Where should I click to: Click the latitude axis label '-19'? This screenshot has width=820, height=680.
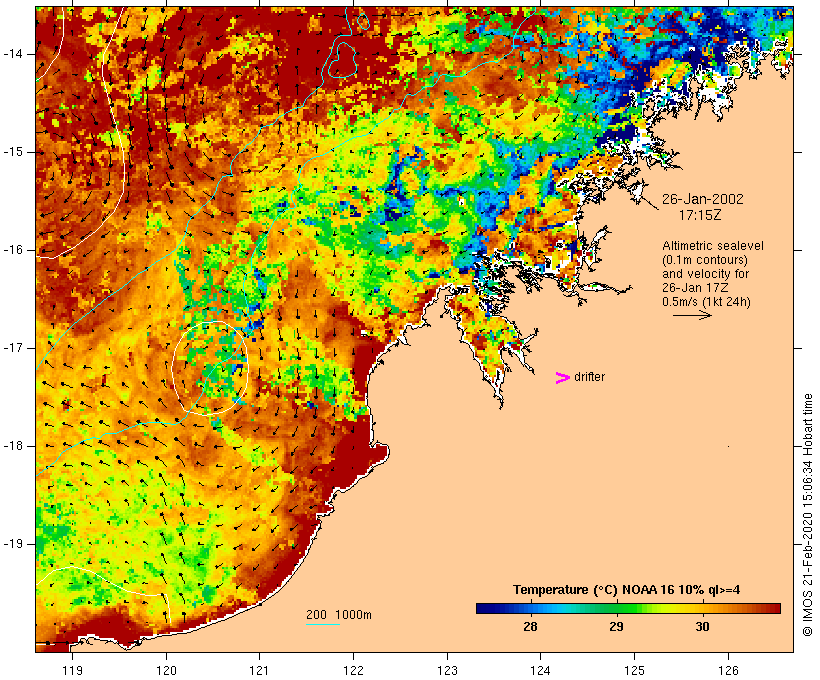pyautogui.click(x=12, y=544)
